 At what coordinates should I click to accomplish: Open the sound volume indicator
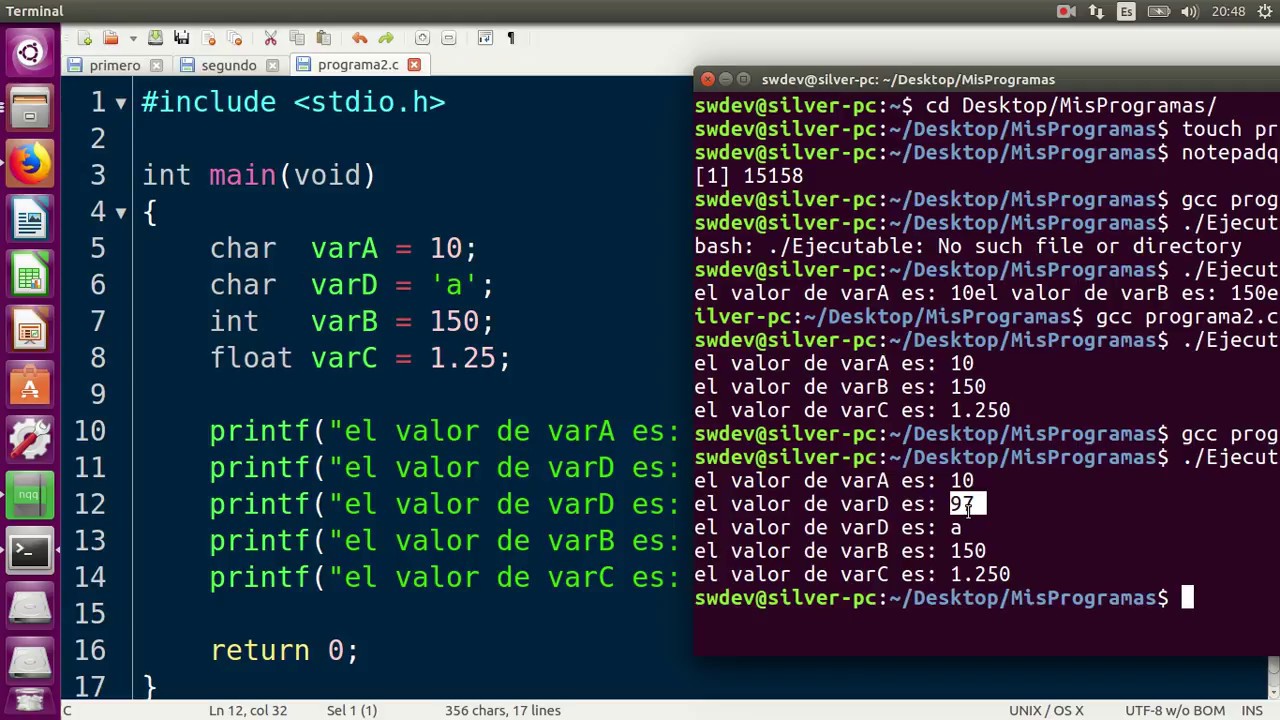[x=1189, y=11]
